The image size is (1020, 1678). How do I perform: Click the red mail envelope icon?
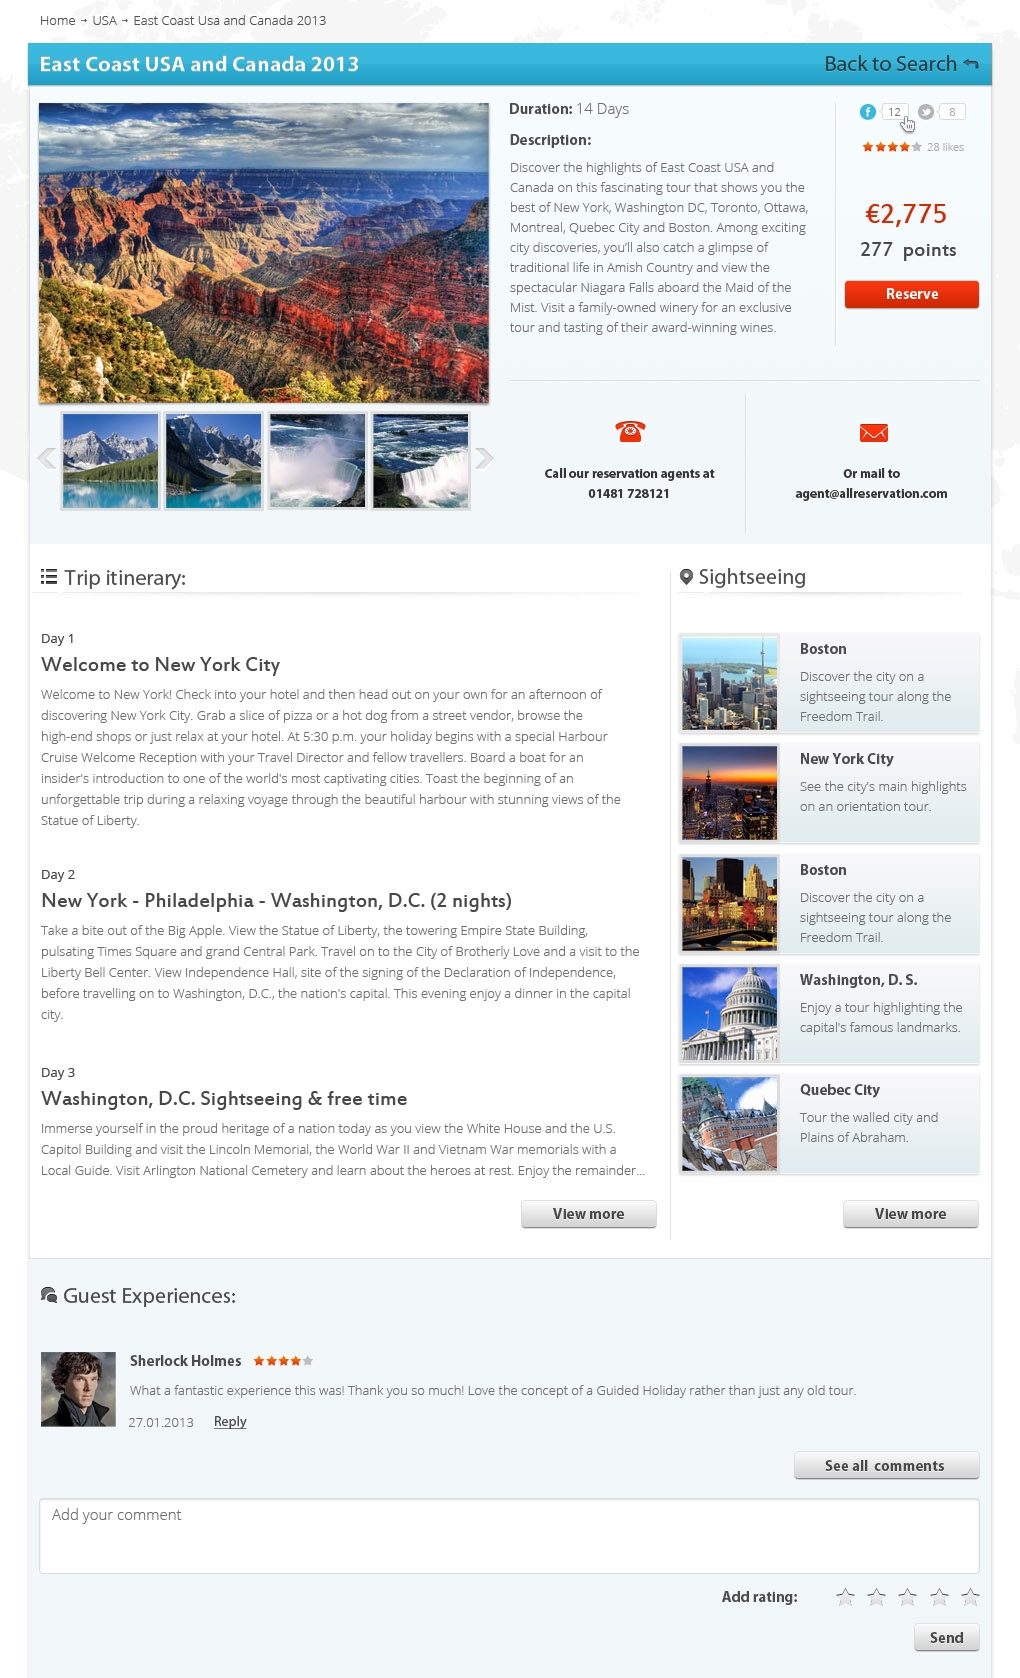[873, 432]
